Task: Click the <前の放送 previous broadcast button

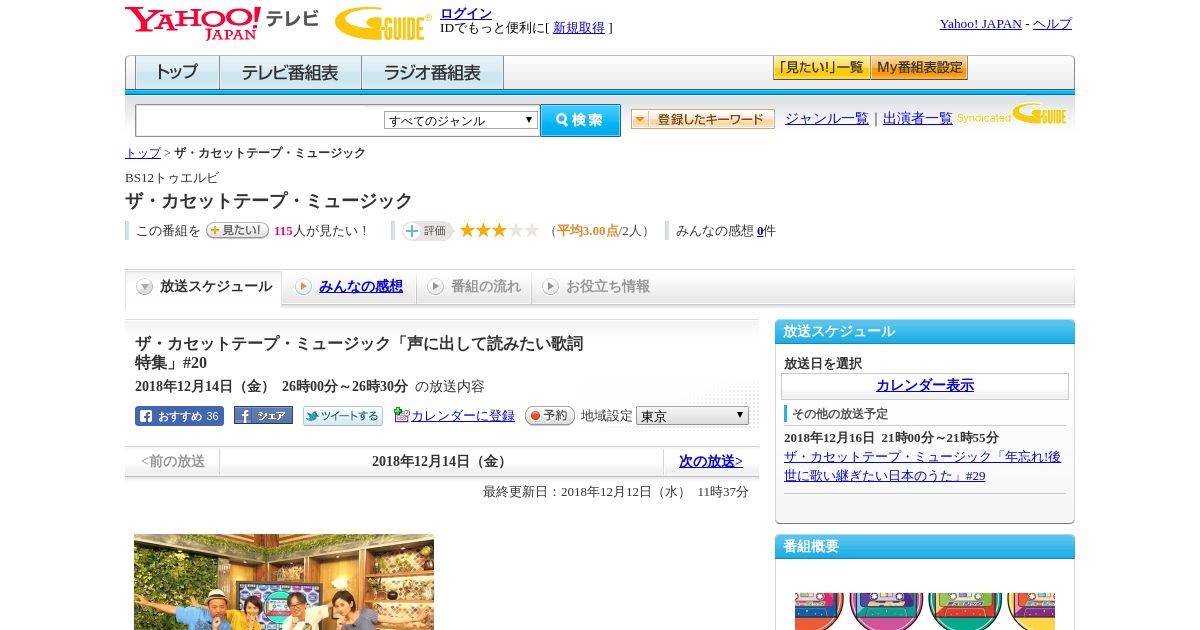Action: tap(173, 462)
